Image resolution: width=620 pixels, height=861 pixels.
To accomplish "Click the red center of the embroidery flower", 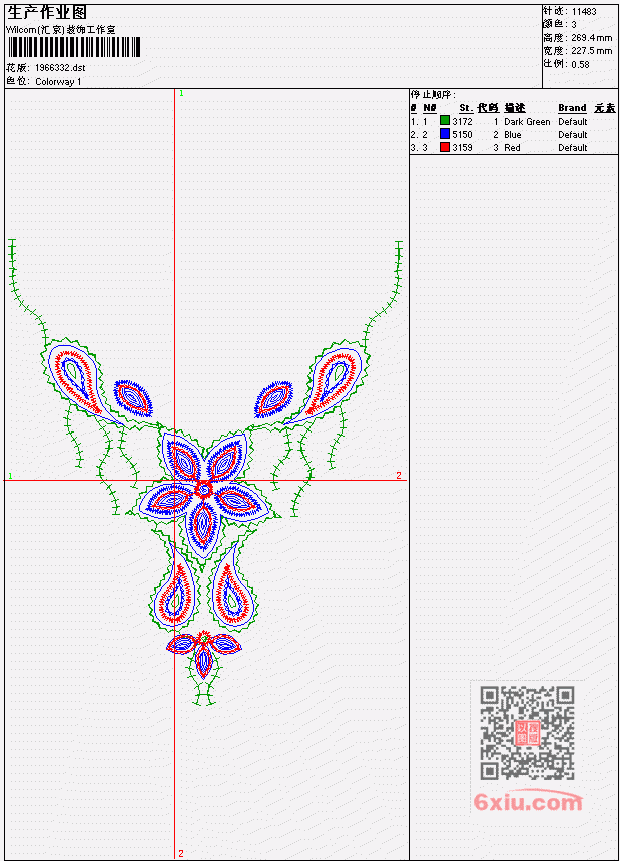I will 203,489.
